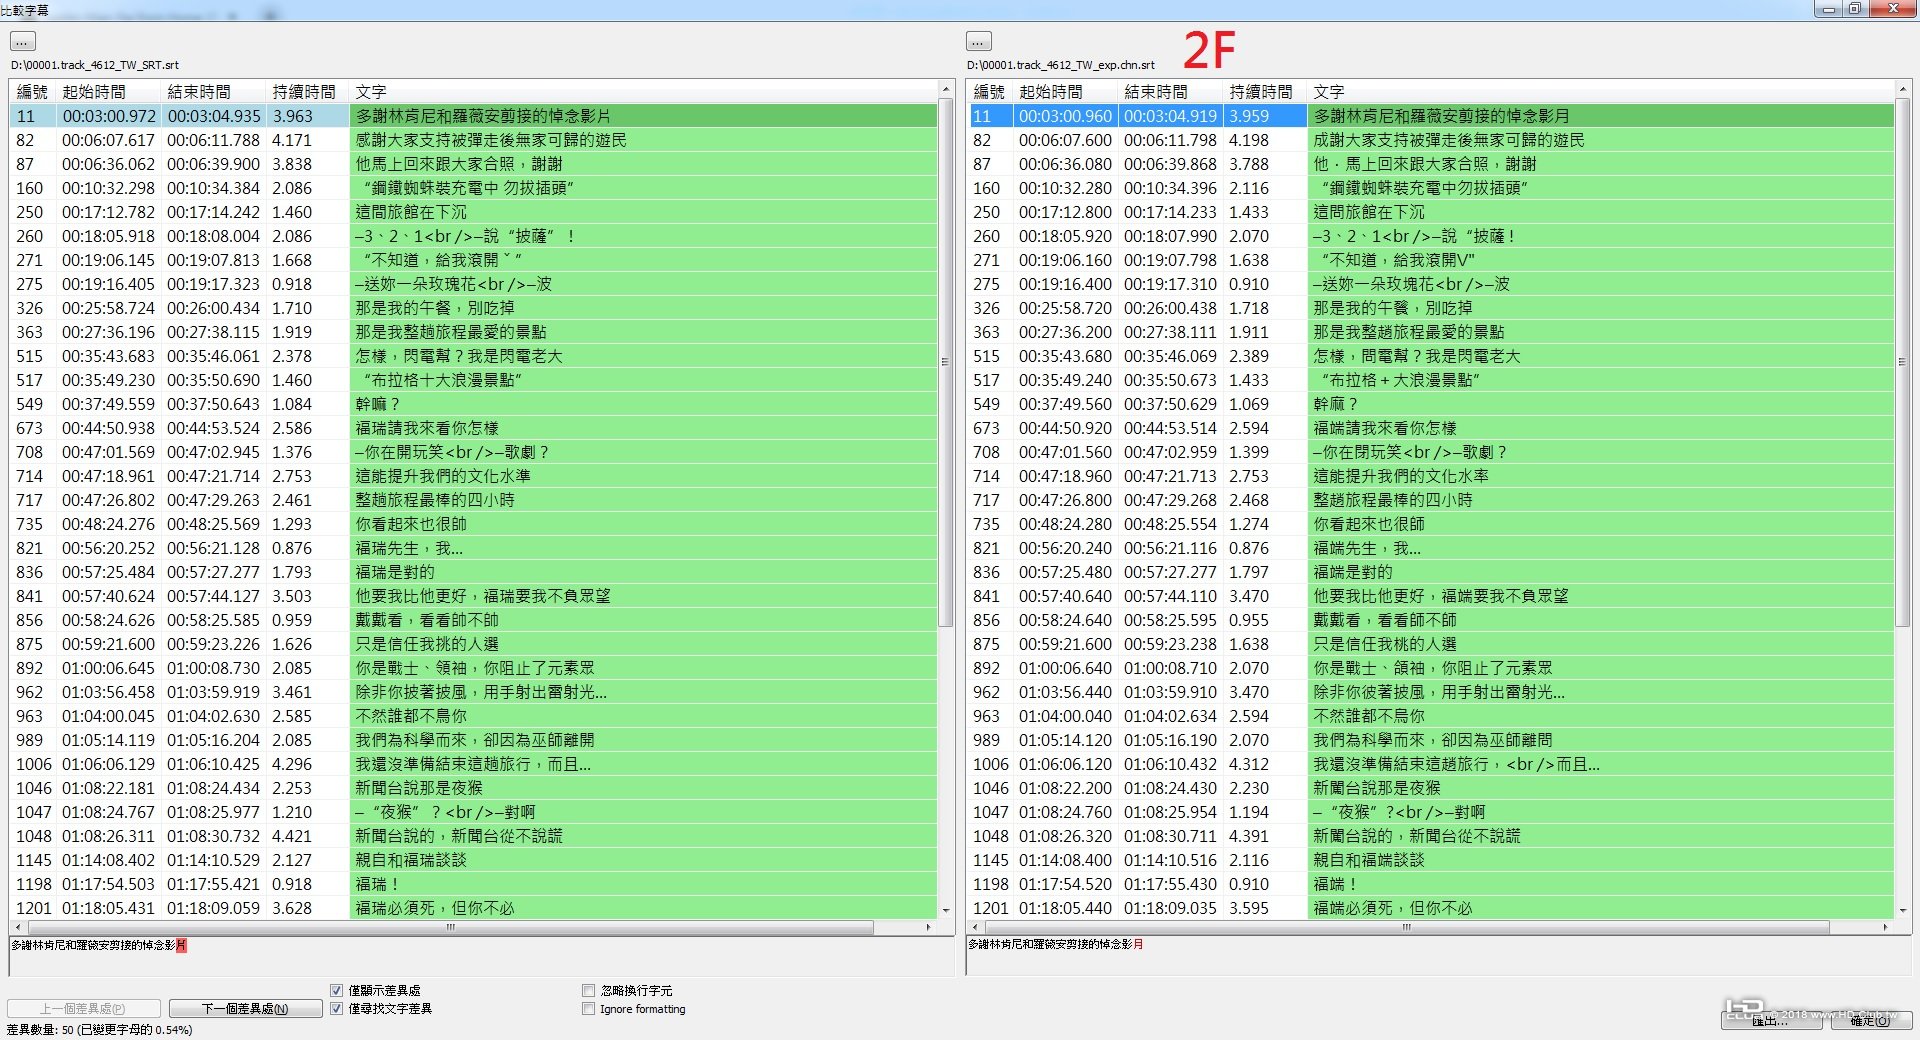Click scroll-down arrow of right list
This screenshot has height=1040, width=1920.
point(1902,910)
